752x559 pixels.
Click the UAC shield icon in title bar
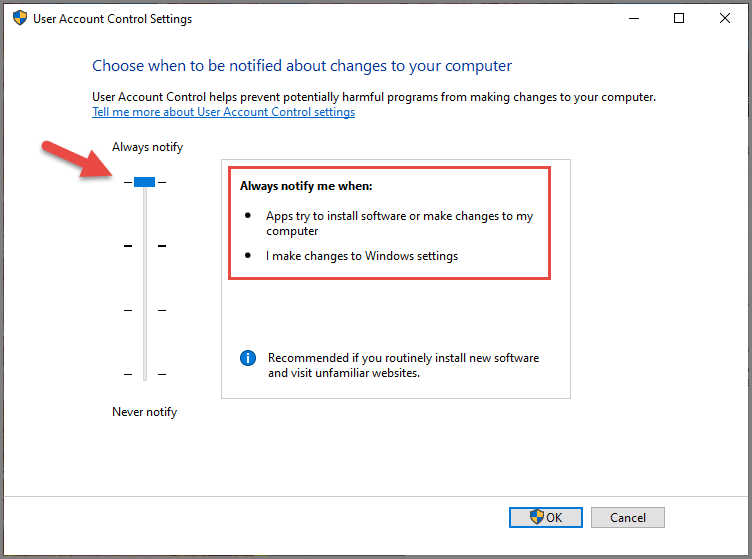20,18
